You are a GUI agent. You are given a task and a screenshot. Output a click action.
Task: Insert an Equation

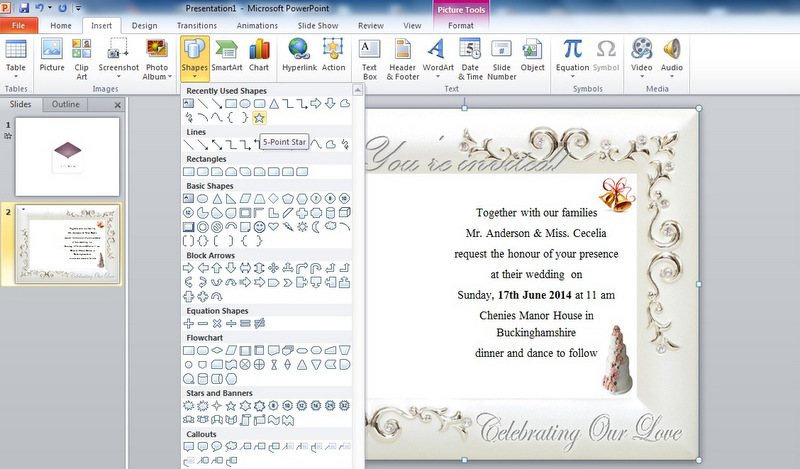[572, 59]
